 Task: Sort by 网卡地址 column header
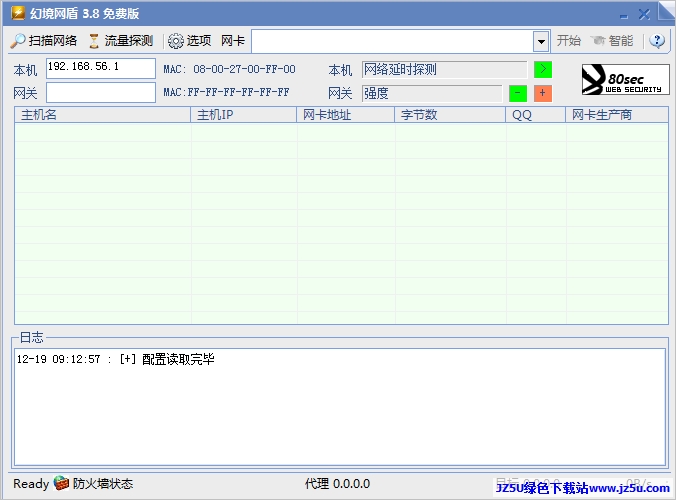346,115
